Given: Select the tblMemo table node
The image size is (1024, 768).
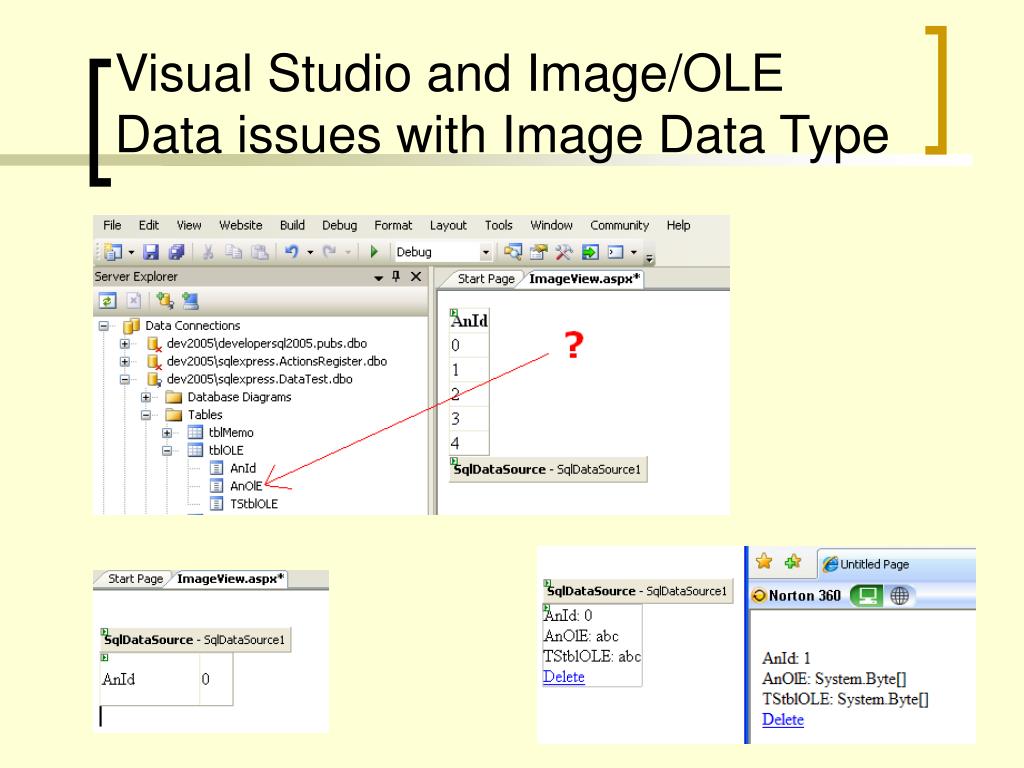Looking at the screenshot, I should pyautogui.click(x=231, y=432).
